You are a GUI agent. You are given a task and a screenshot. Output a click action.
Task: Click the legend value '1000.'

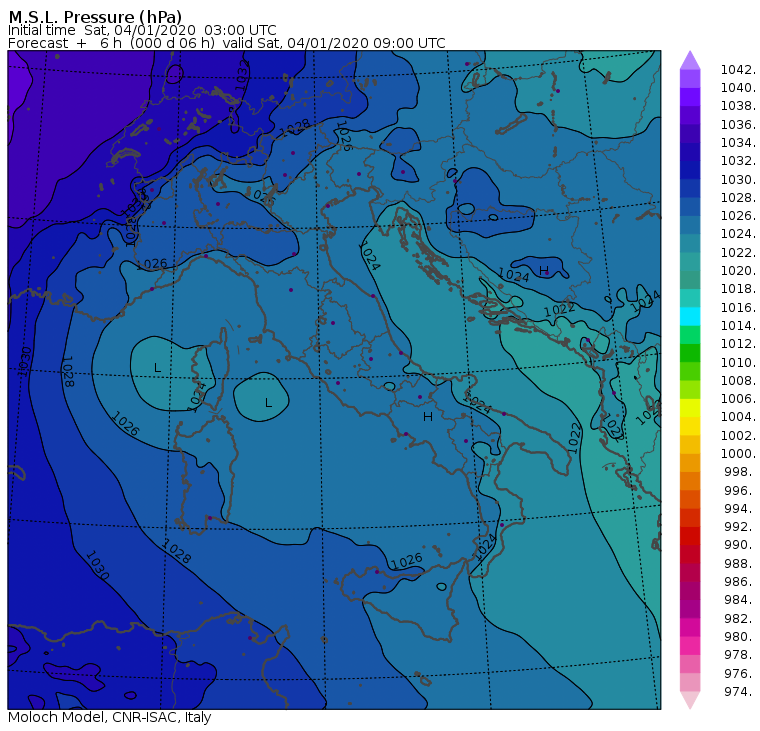click(738, 454)
